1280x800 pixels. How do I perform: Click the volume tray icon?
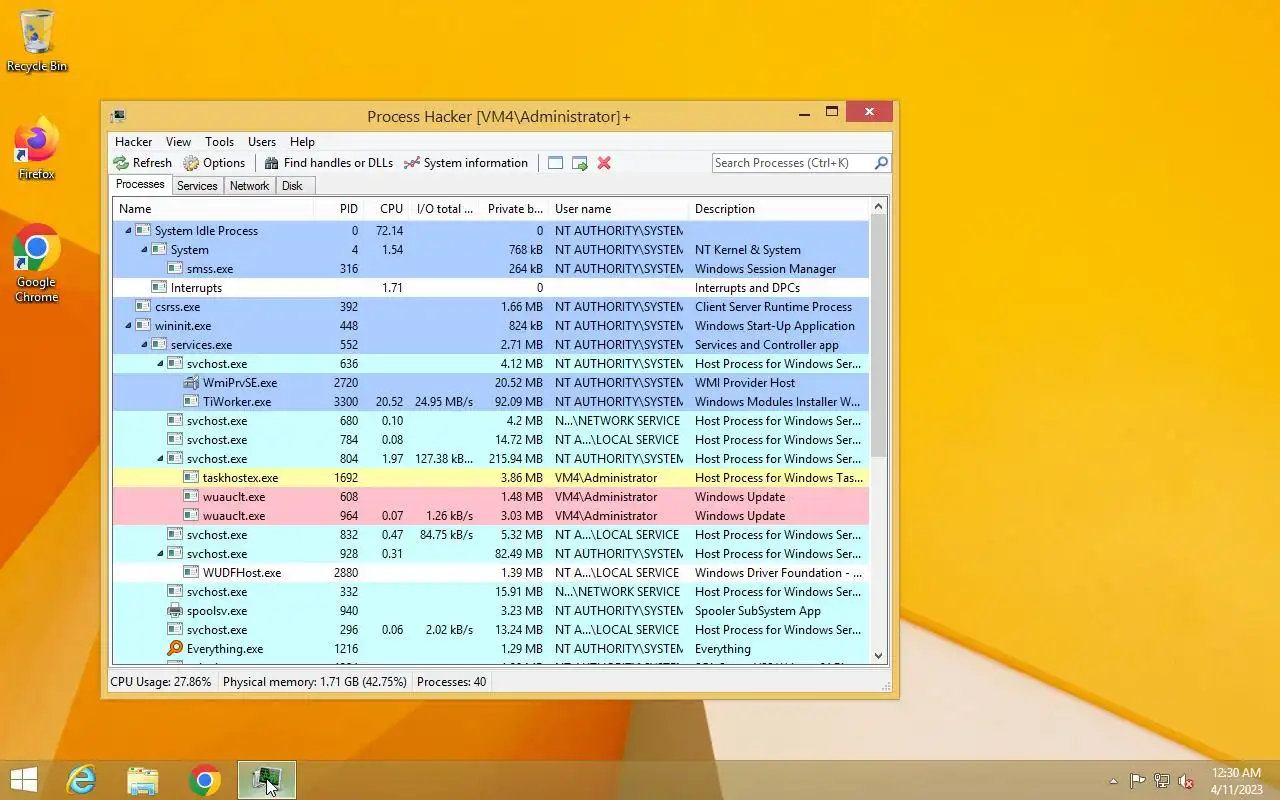pos(1186,781)
